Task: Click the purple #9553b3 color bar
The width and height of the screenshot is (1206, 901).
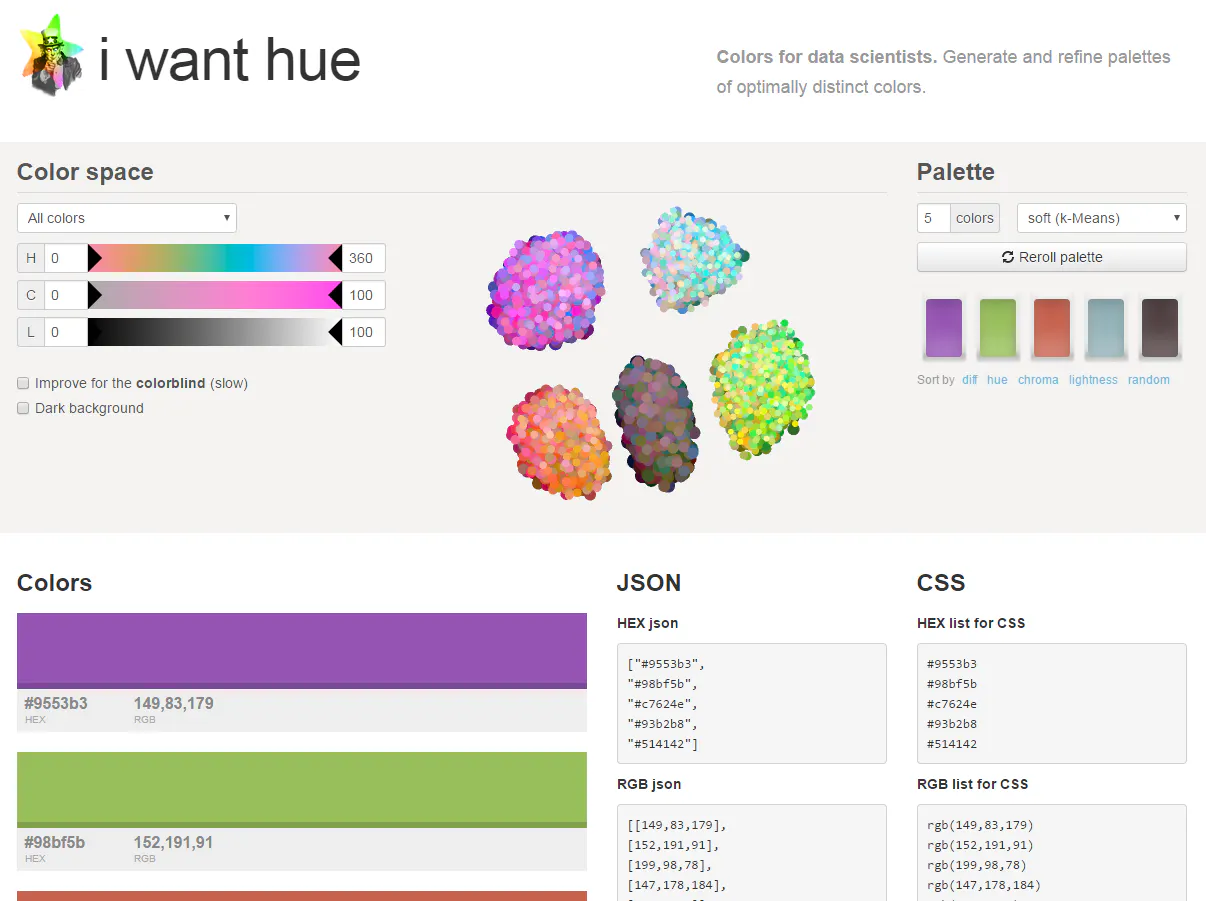Action: [x=302, y=650]
